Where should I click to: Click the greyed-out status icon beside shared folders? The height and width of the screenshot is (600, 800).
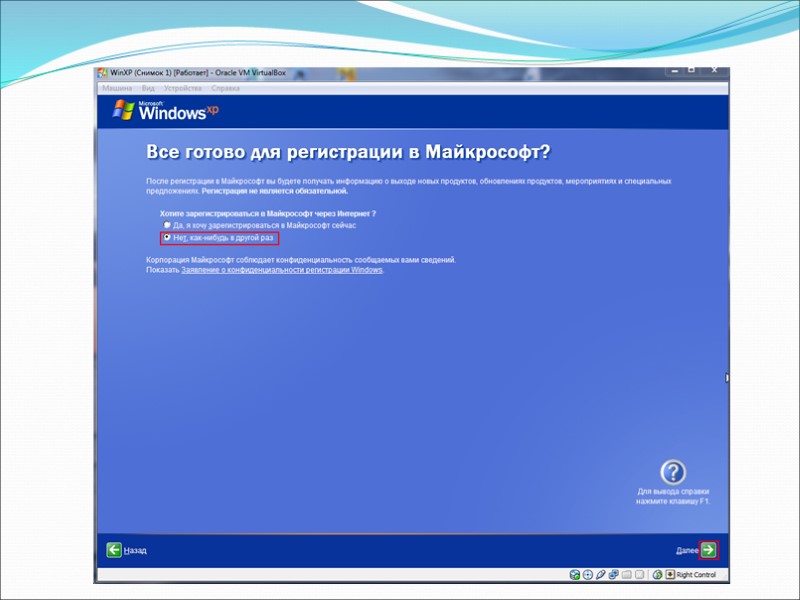click(639, 574)
